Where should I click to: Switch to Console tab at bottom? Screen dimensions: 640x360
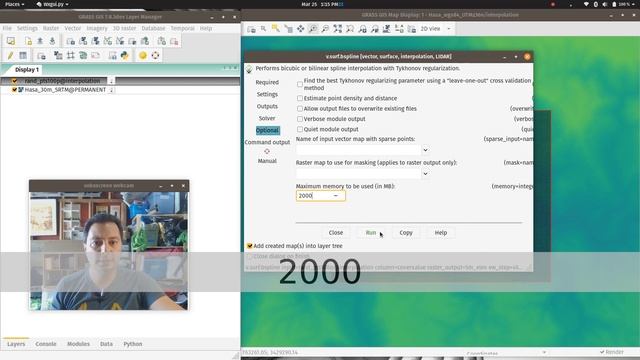click(x=46, y=344)
